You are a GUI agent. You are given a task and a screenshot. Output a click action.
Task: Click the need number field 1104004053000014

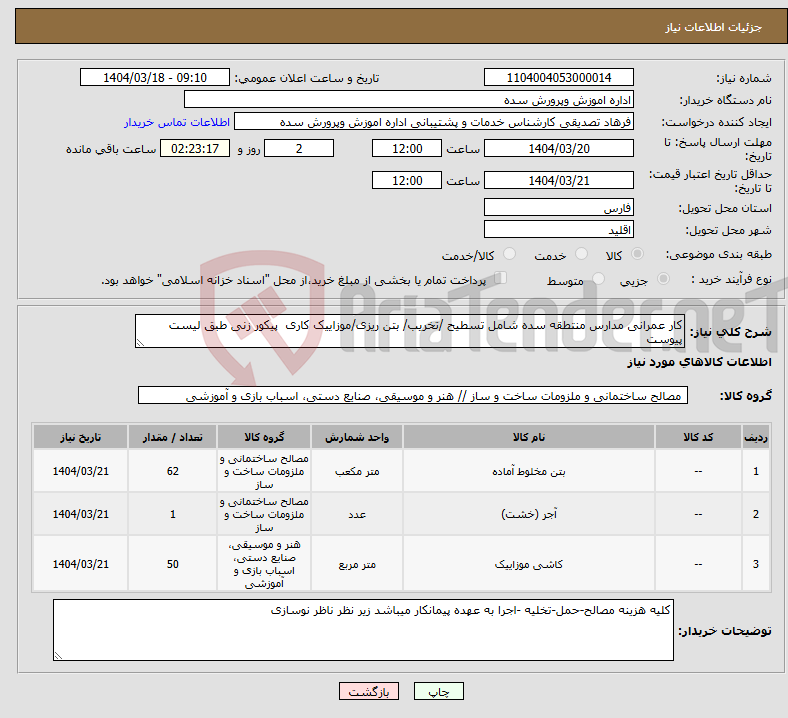pos(558,77)
